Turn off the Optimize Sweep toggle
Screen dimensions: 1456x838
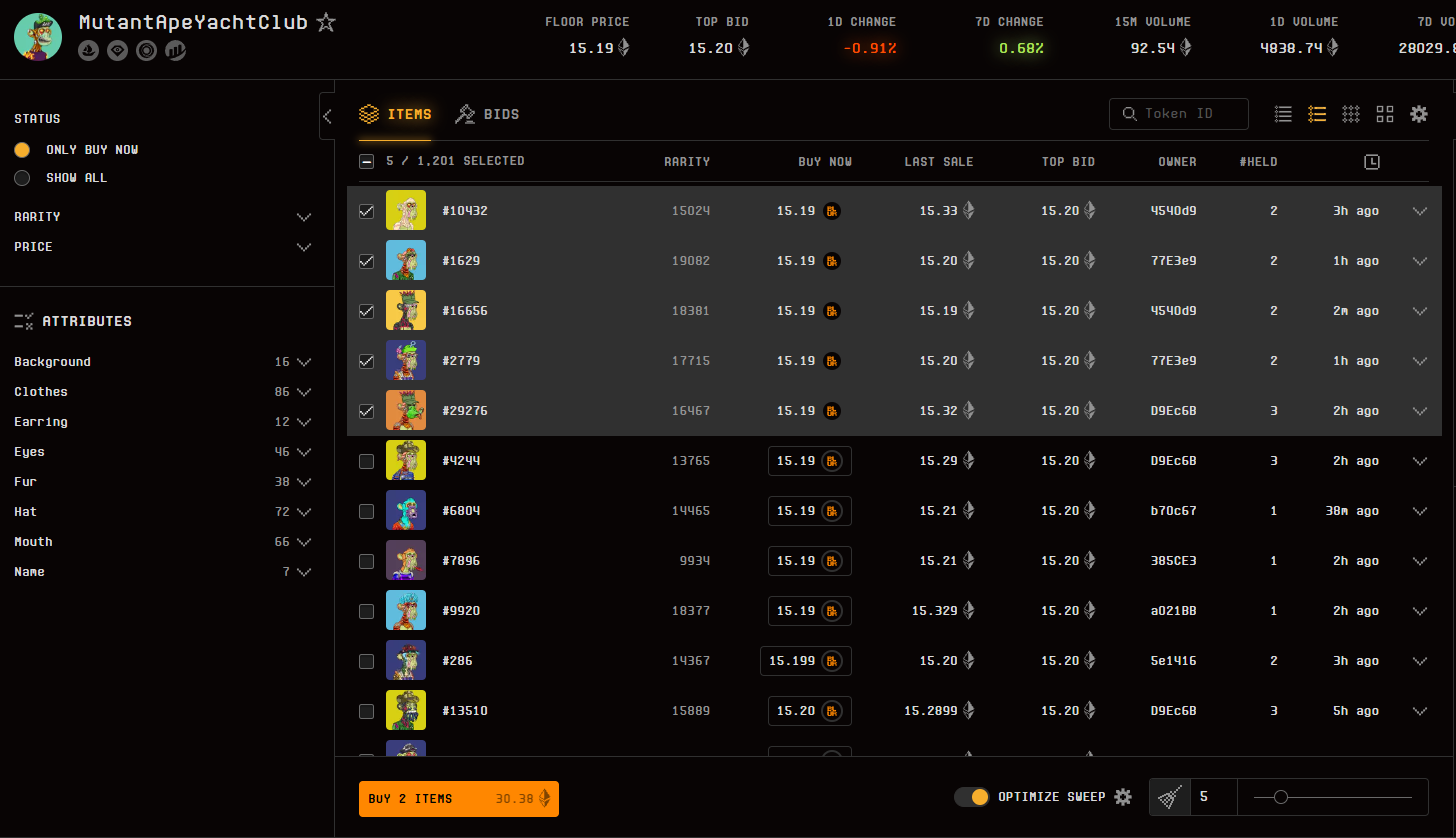pos(971,797)
